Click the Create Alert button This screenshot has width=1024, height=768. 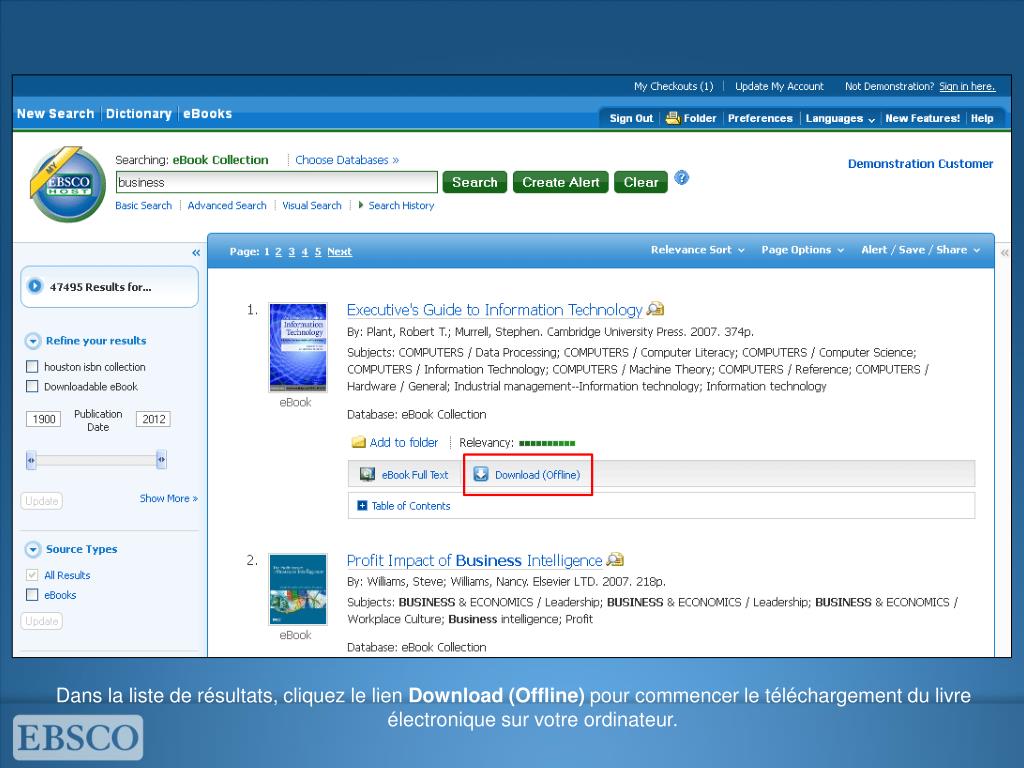[560, 182]
